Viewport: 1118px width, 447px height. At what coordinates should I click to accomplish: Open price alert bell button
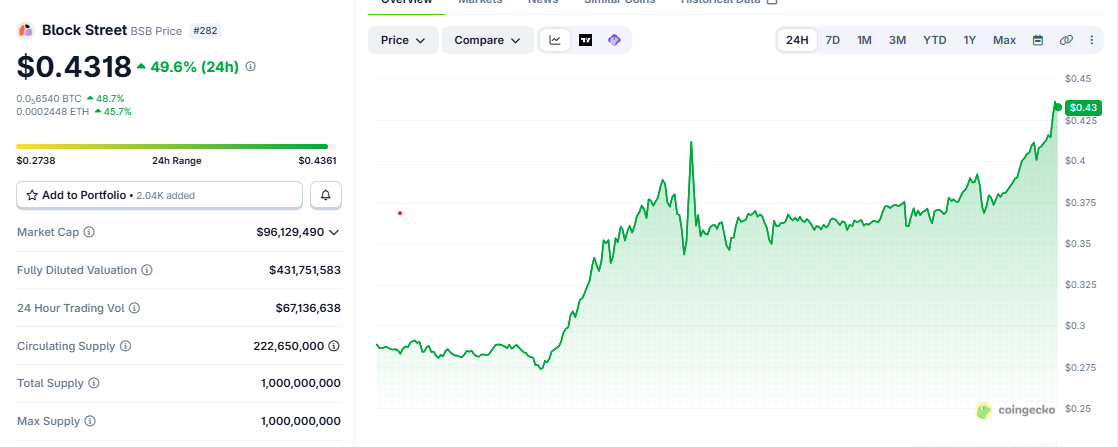326,195
